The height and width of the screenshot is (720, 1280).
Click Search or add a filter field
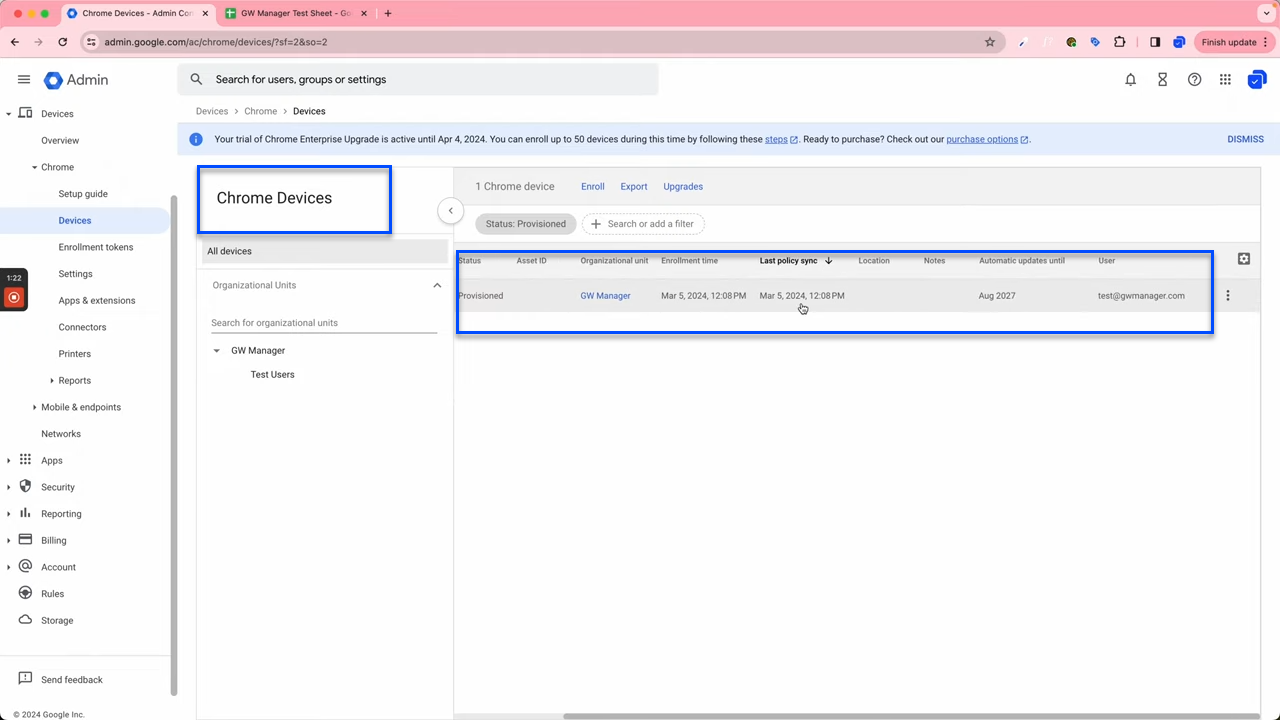(644, 224)
